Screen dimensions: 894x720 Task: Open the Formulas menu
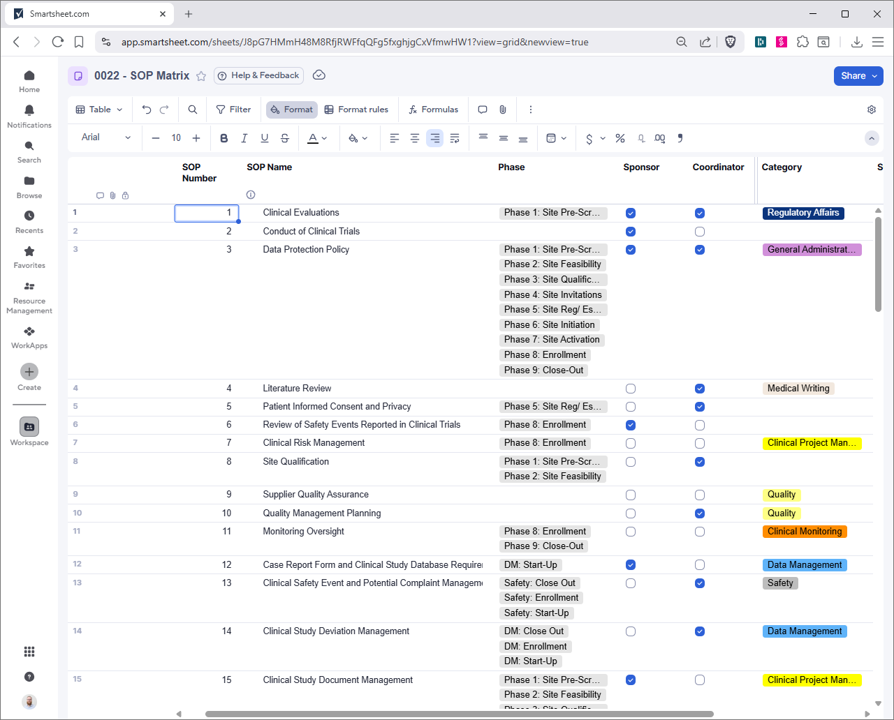pos(433,110)
